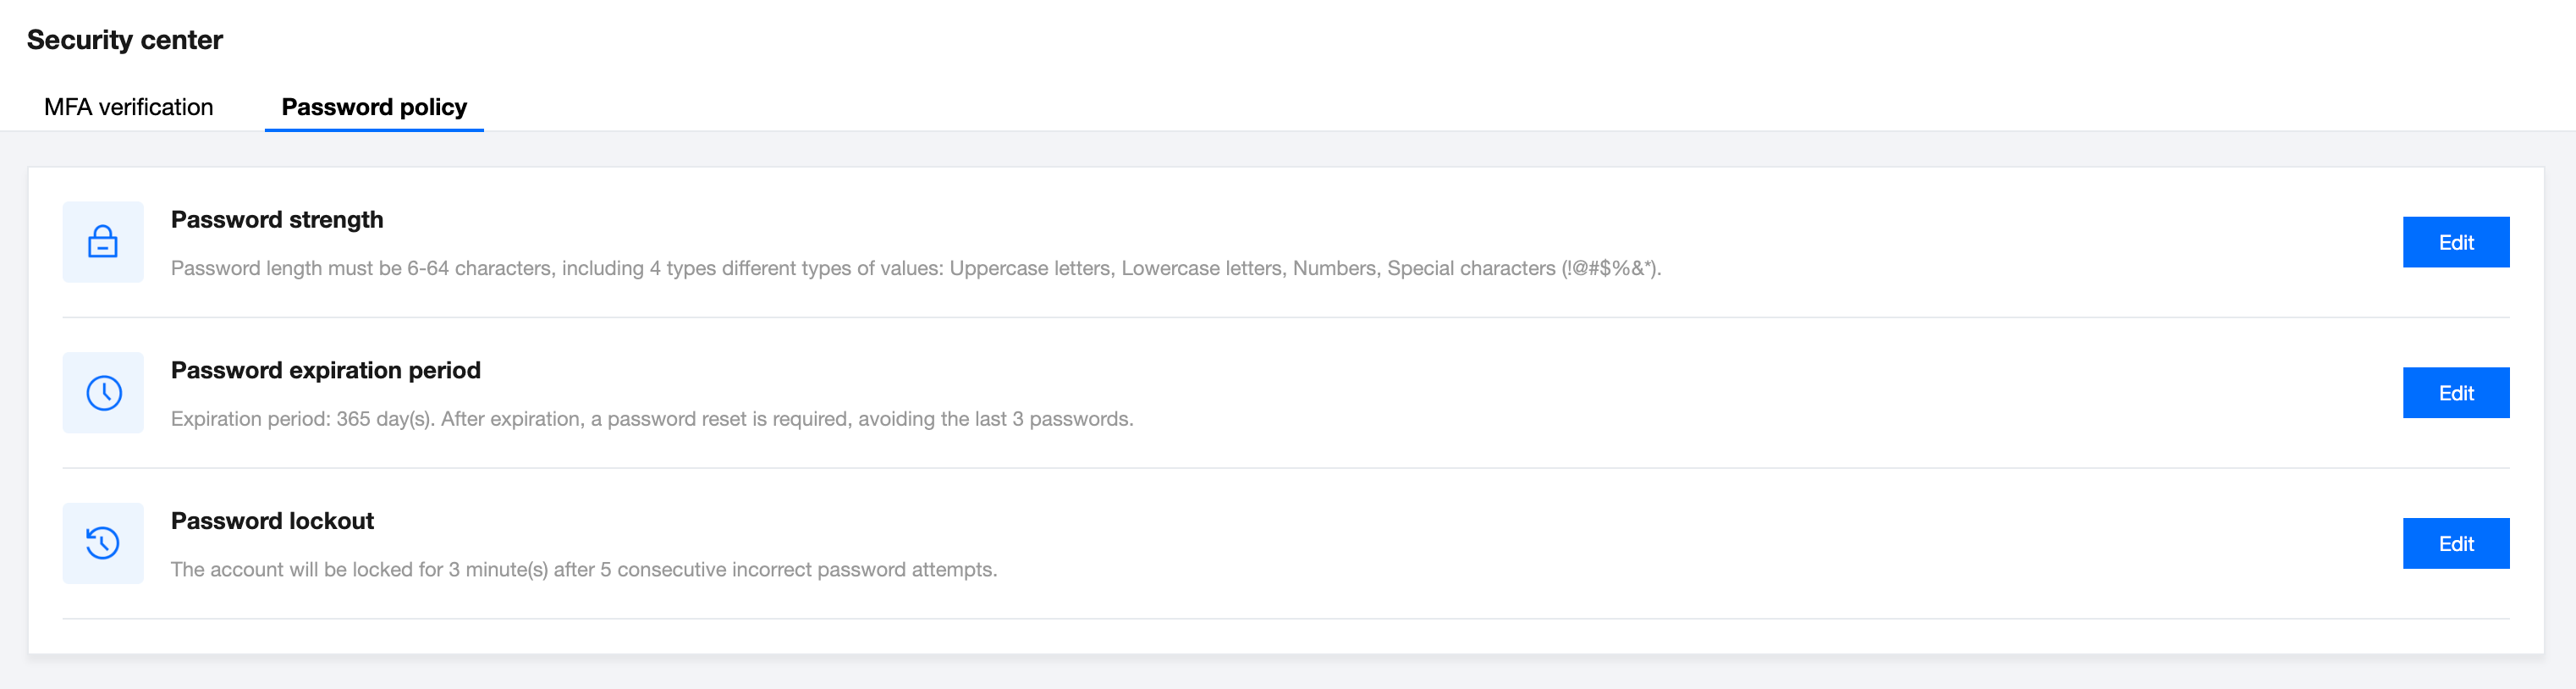
Task: Click the clock icon for Password expiration period
Action: point(103,393)
